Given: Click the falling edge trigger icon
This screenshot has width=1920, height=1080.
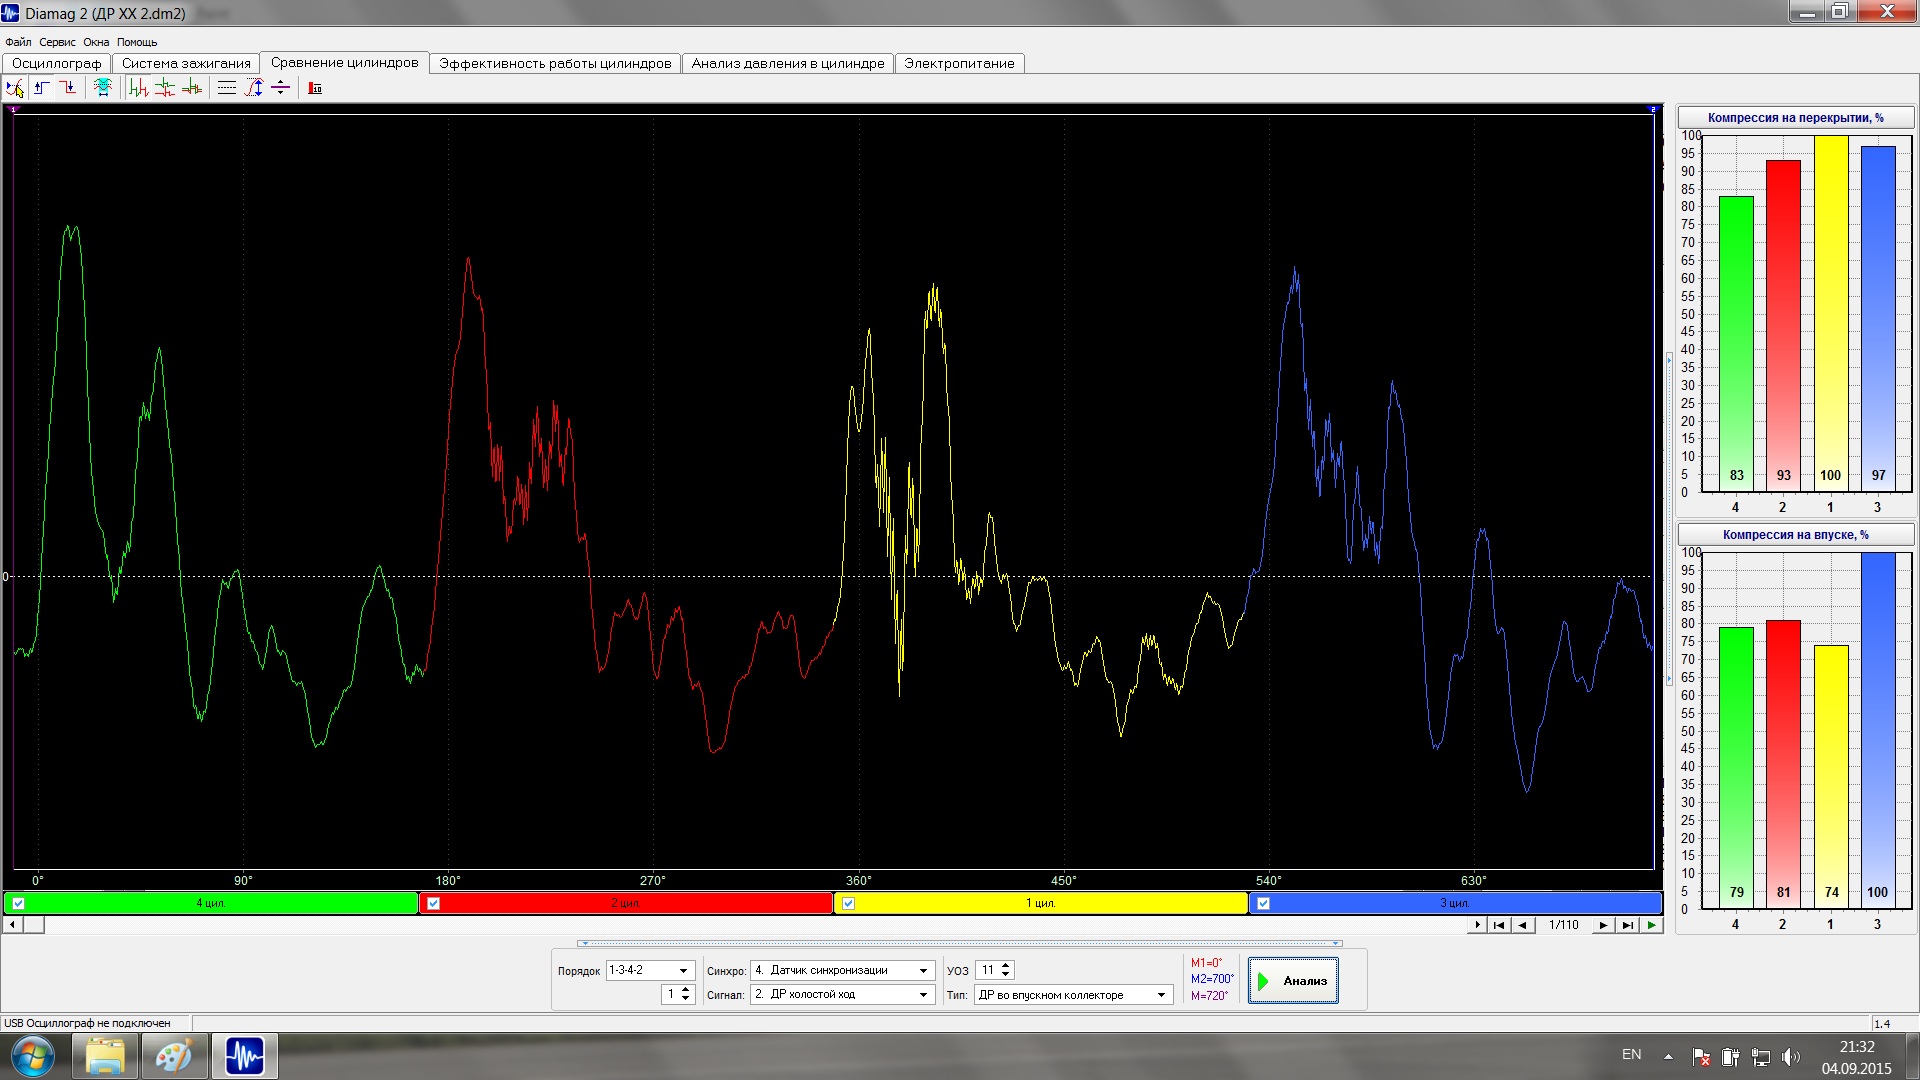Looking at the screenshot, I should point(68,88).
